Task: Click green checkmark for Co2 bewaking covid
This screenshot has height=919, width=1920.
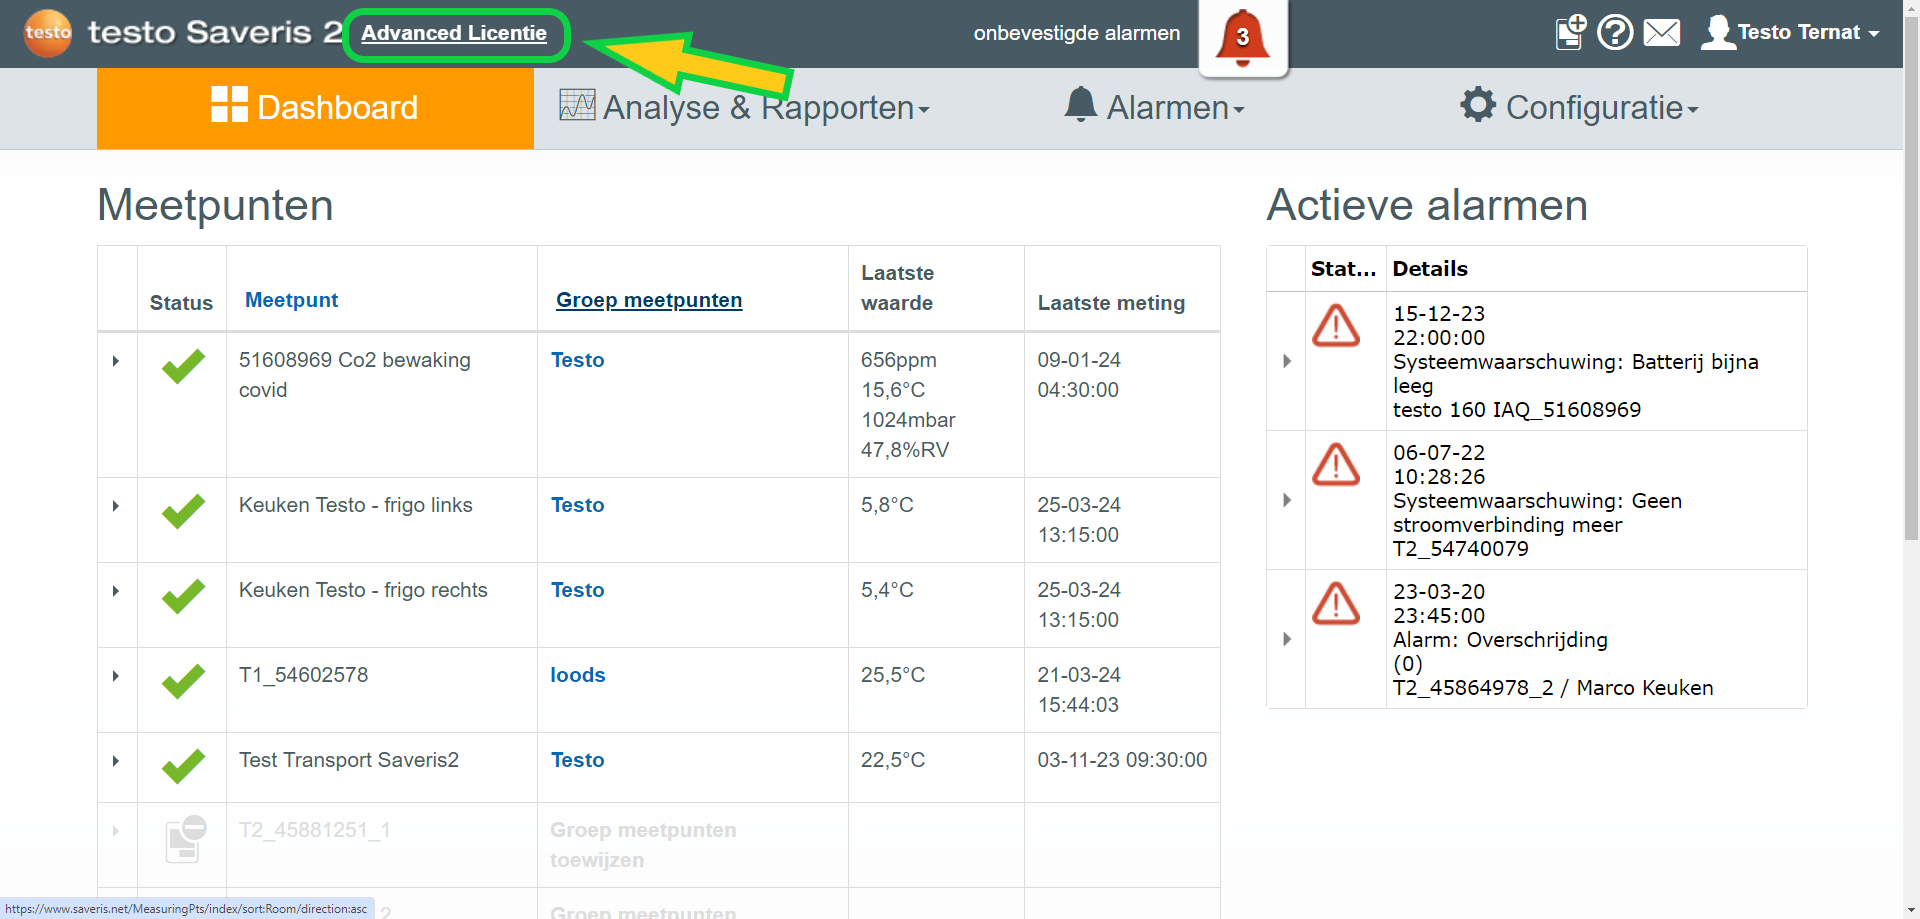Action: point(183,366)
